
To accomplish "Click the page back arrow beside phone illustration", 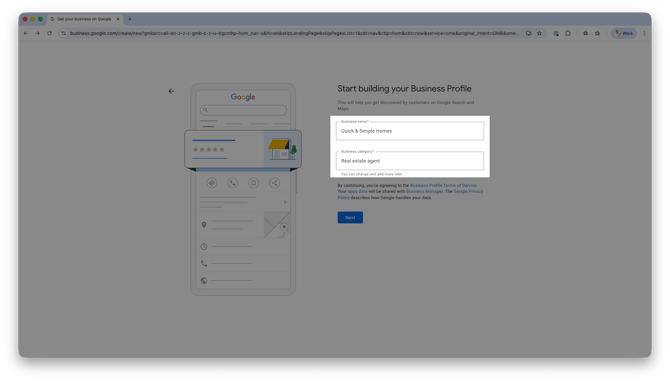I will [x=171, y=91].
